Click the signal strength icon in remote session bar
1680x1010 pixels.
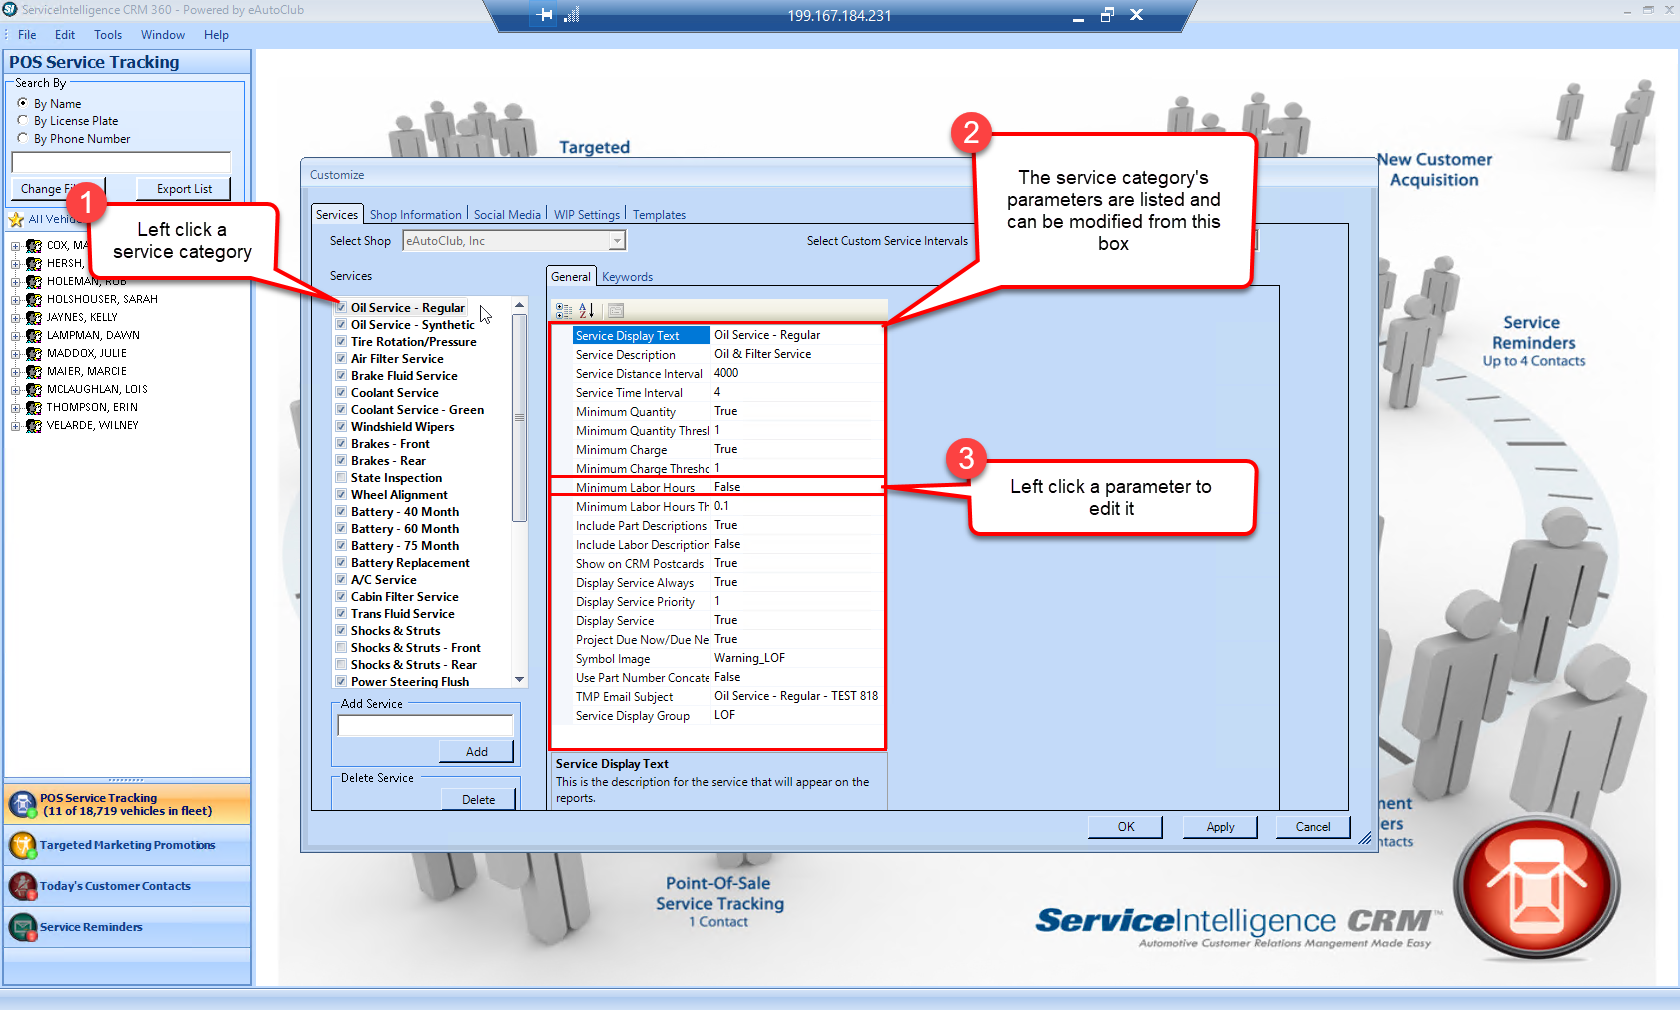pos(572,15)
